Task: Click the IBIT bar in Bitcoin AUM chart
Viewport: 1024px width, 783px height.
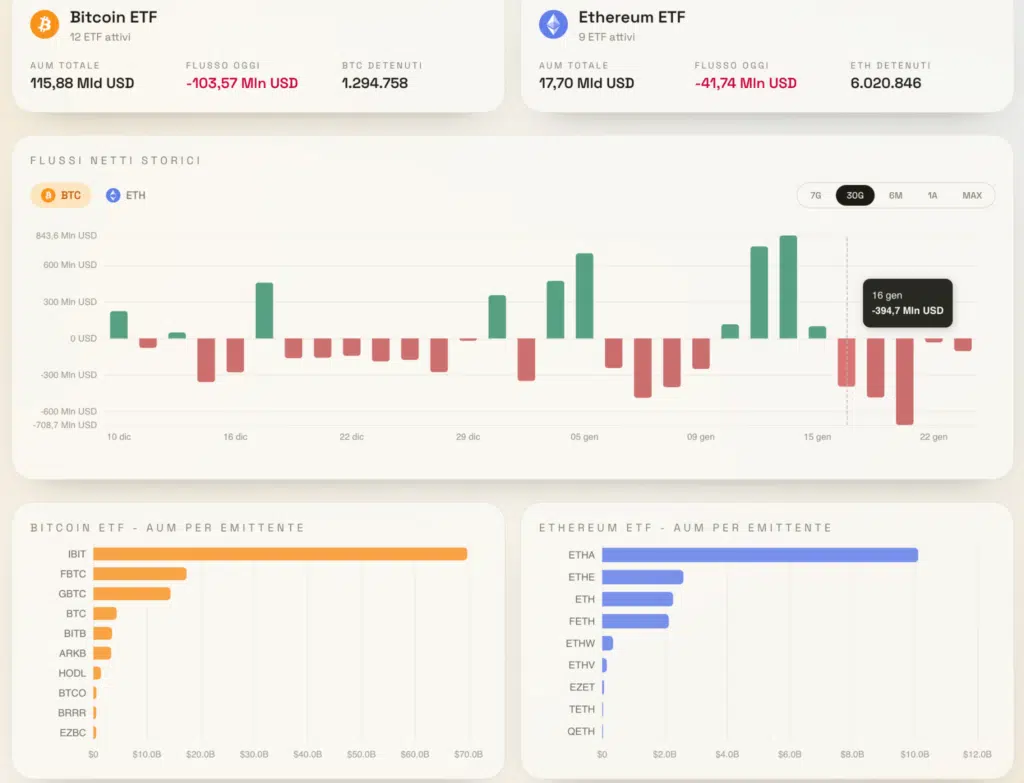Action: point(280,554)
